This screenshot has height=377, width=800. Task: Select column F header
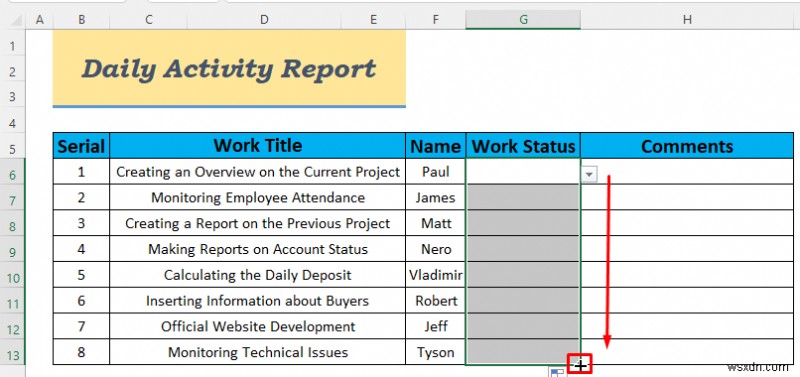pyautogui.click(x=435, y=19)
